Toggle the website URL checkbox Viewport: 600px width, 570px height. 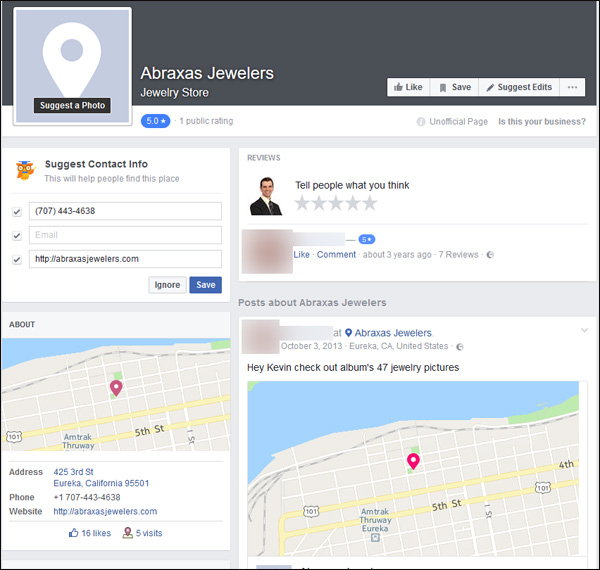coord(17,260)
